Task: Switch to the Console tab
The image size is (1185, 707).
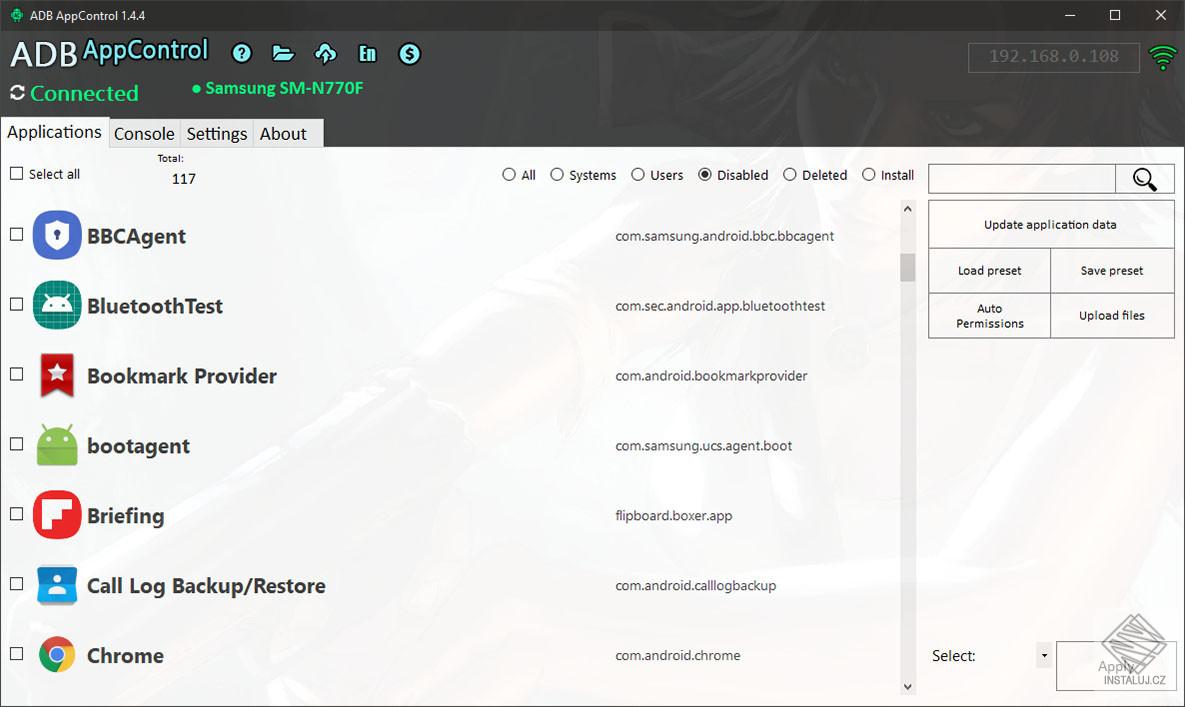Action: tap(144, 134)
